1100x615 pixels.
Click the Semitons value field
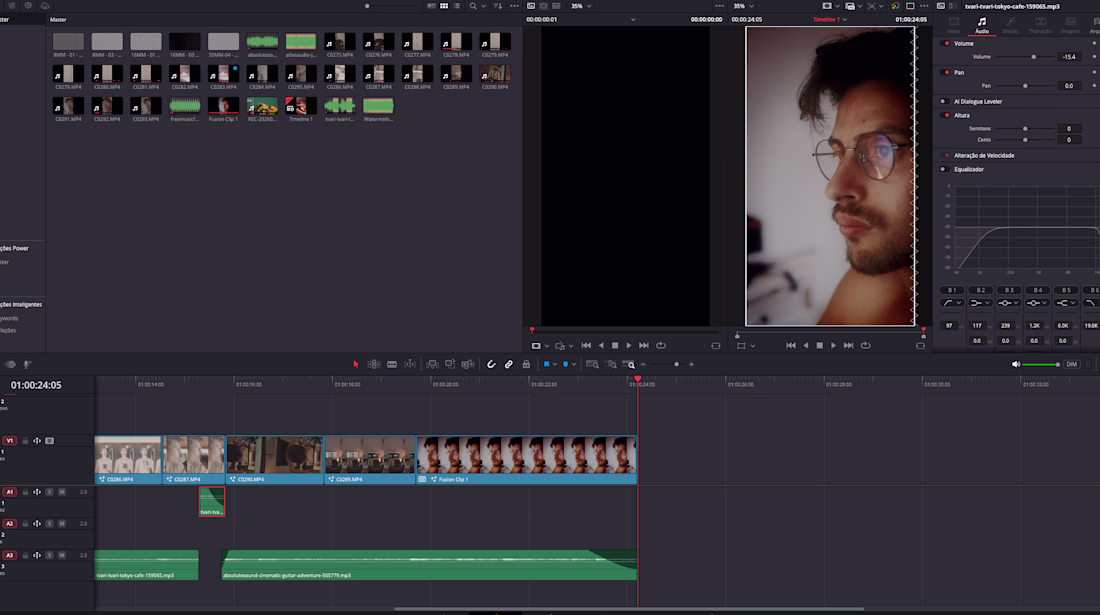coord(1068,129)
